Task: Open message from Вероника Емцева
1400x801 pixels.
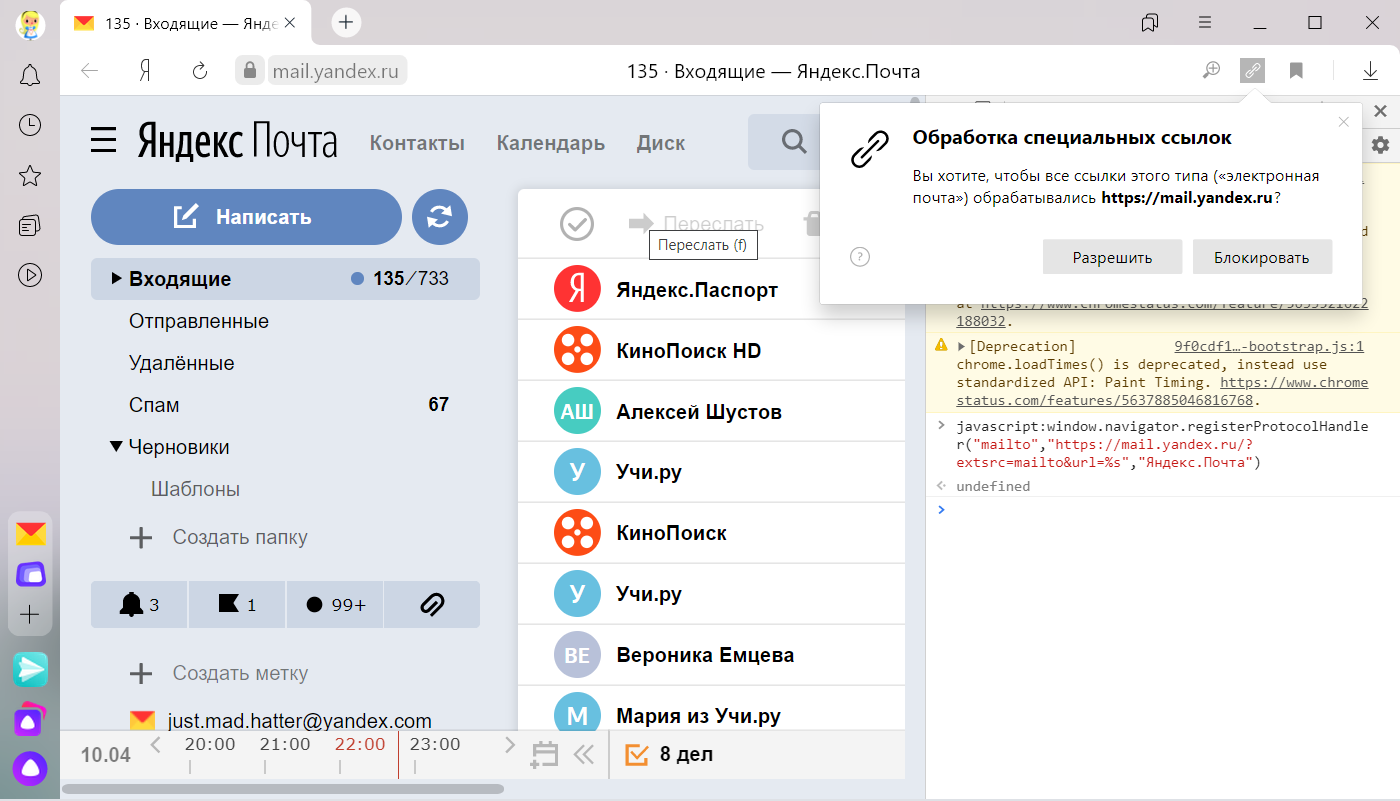Action: [711, 655]
